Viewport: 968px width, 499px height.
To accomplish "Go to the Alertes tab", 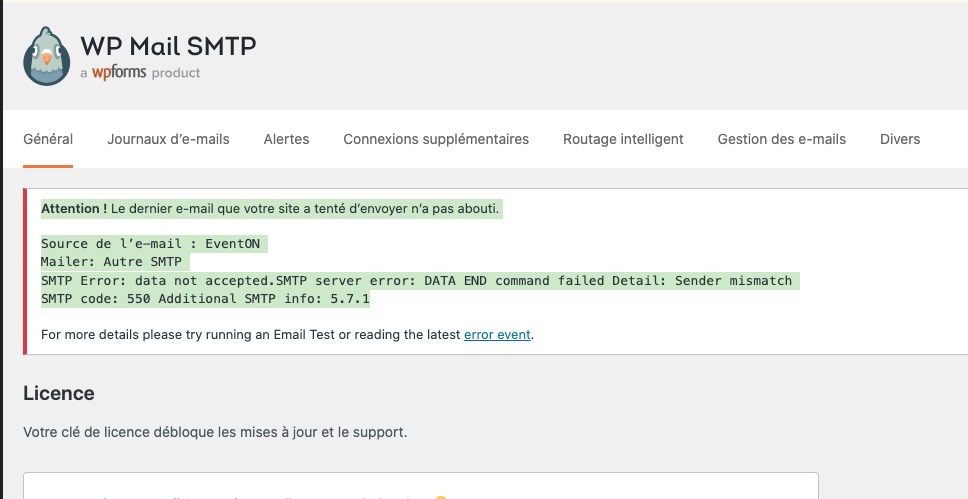I will click(286, 139).
